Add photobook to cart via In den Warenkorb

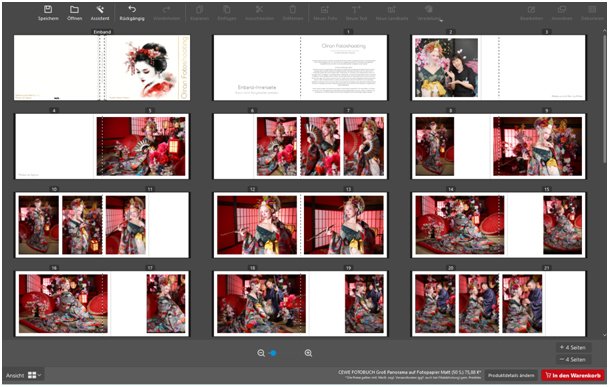coord(573,375)
